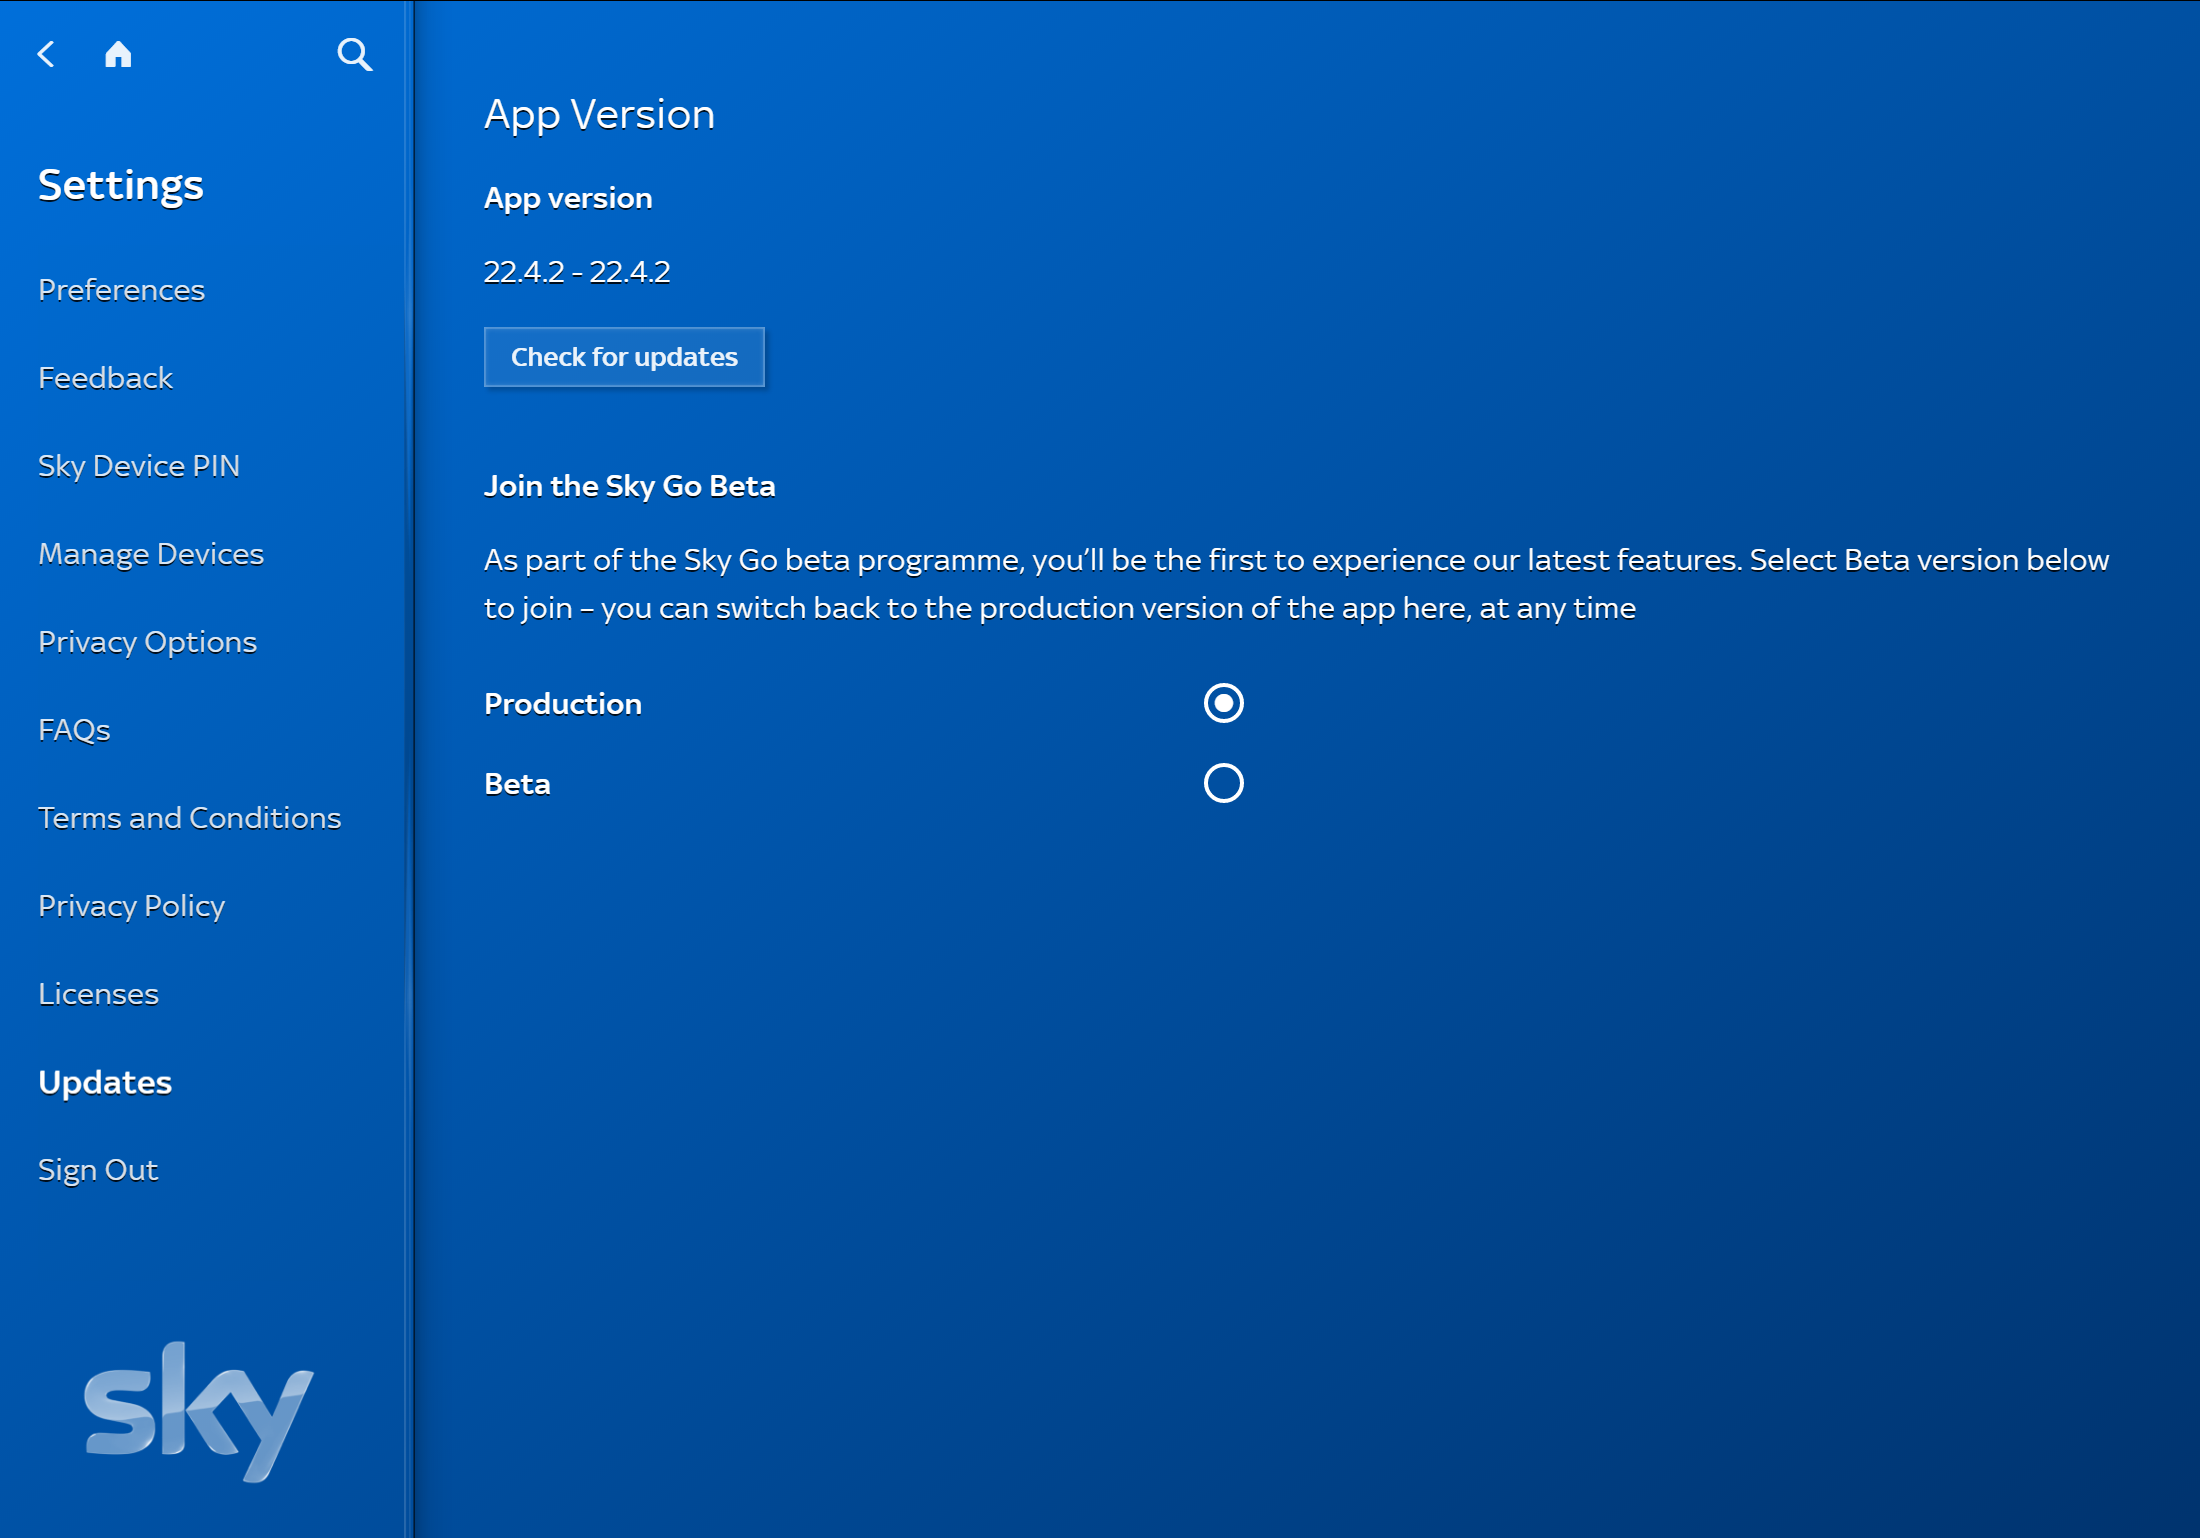
Task: Open the FAQs section
Action: point(74,729)
